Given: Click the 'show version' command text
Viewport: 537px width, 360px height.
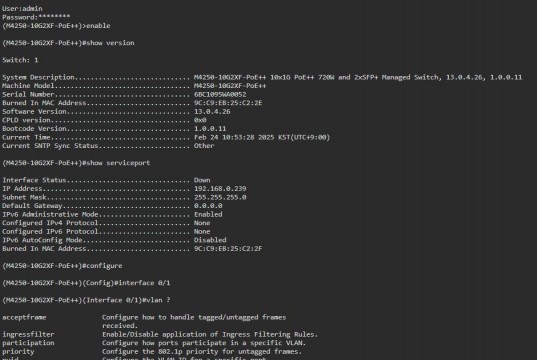Looking at the screenshot, I should point(110,43).
